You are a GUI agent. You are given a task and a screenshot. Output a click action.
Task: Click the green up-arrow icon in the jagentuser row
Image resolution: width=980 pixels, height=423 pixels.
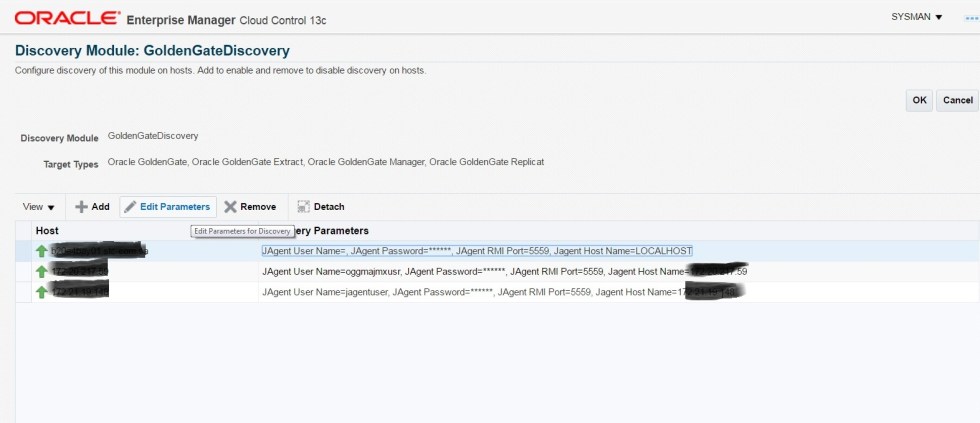(x=42, y=292)
